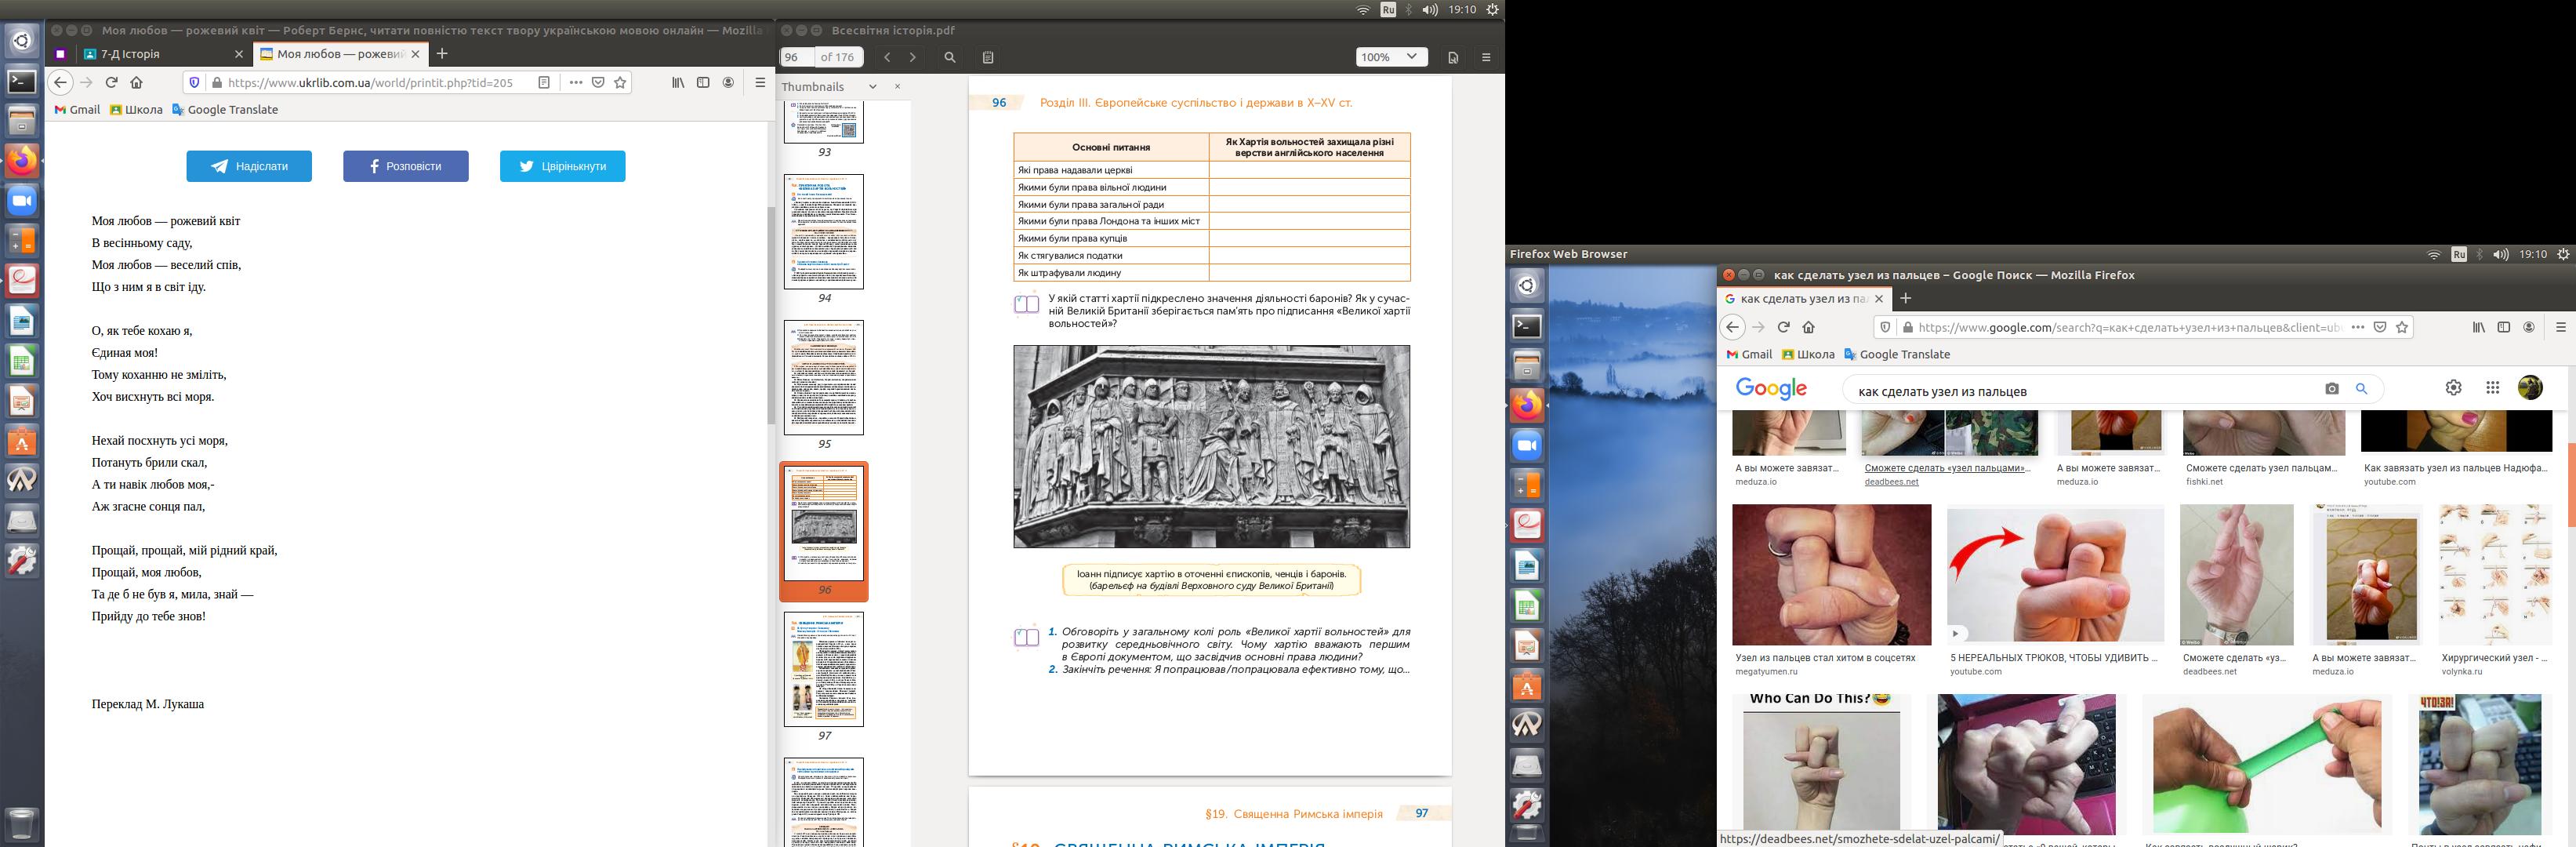Image resolution: width=2576 pixels, height=847 pixels.
Task: Open Google apps grid icon
Action: click(2492, 388)
